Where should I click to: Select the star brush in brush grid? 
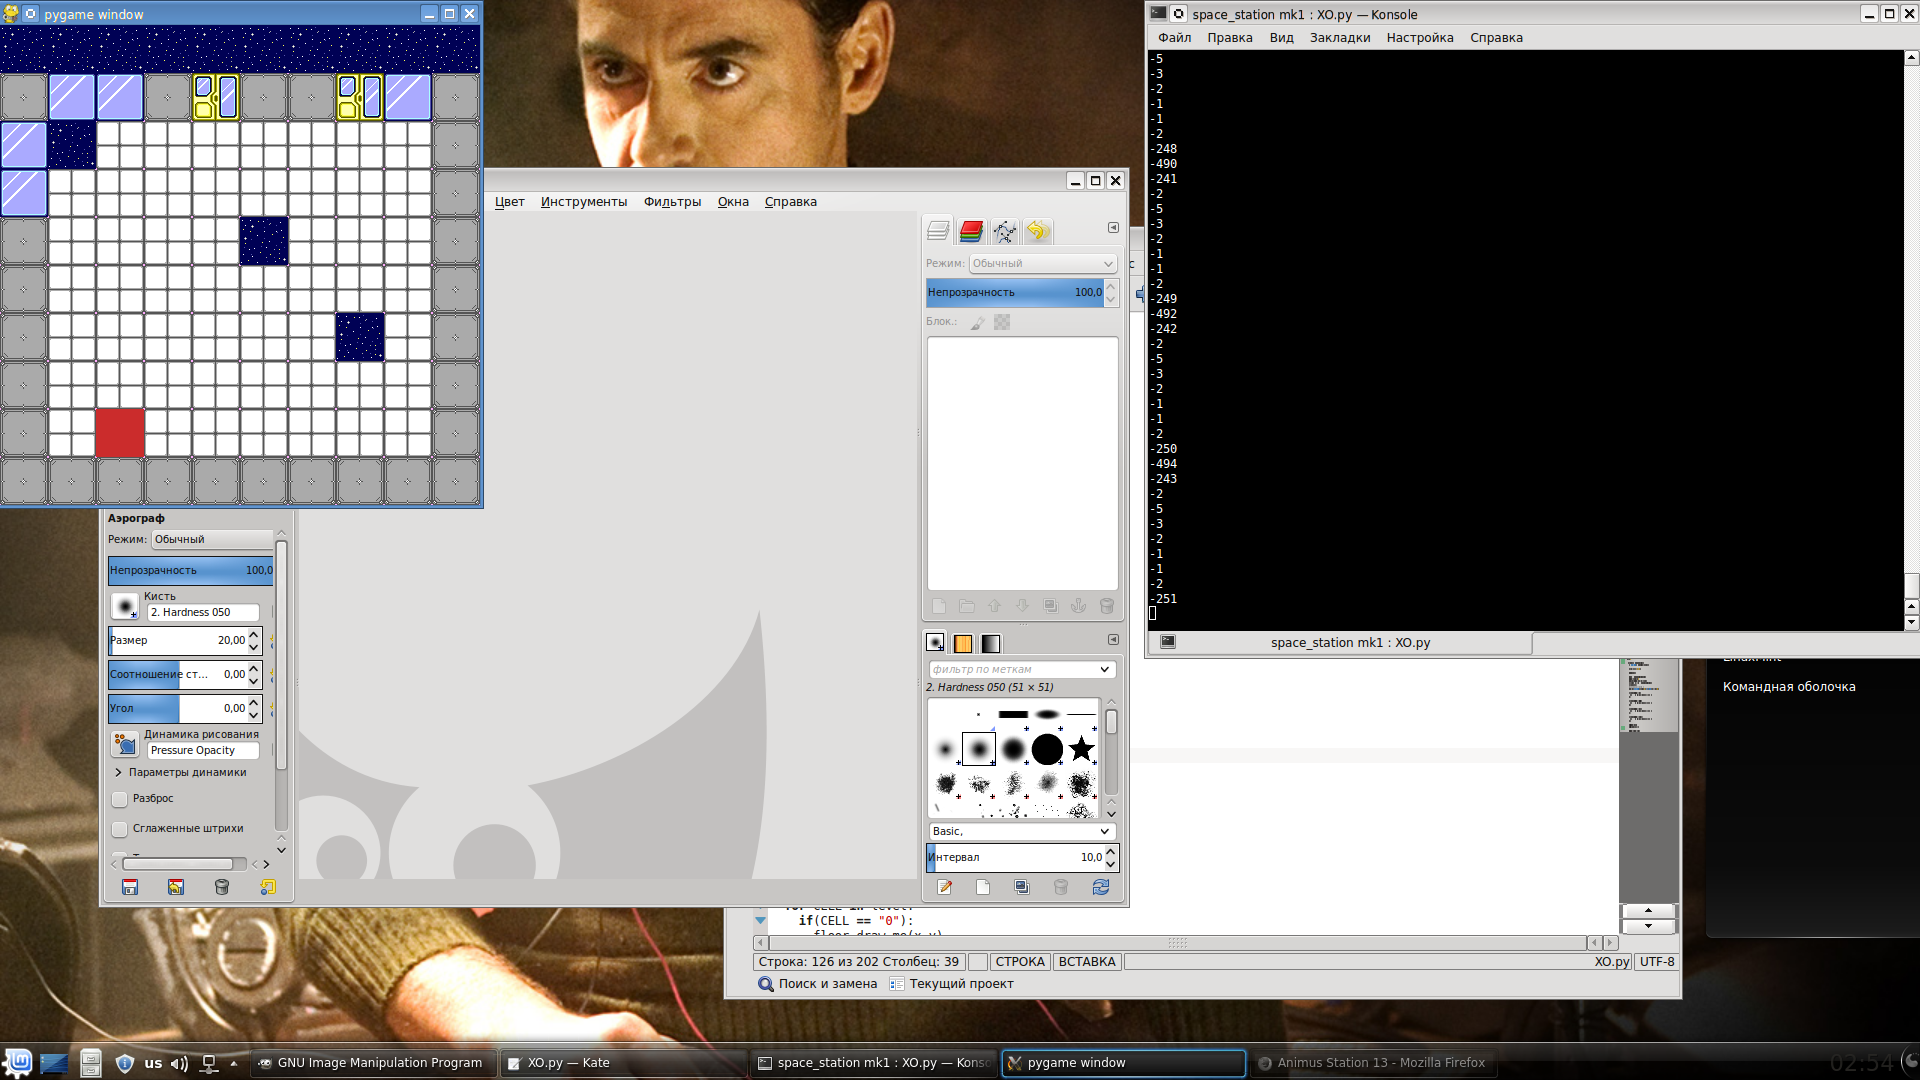1081,749
